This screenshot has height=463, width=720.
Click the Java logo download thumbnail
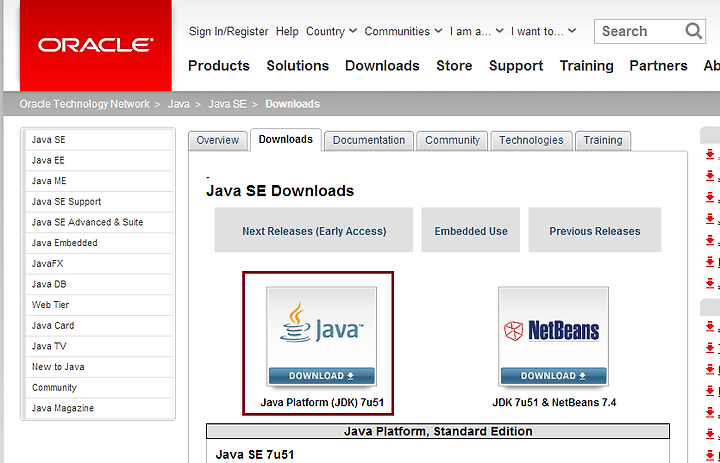321,336
